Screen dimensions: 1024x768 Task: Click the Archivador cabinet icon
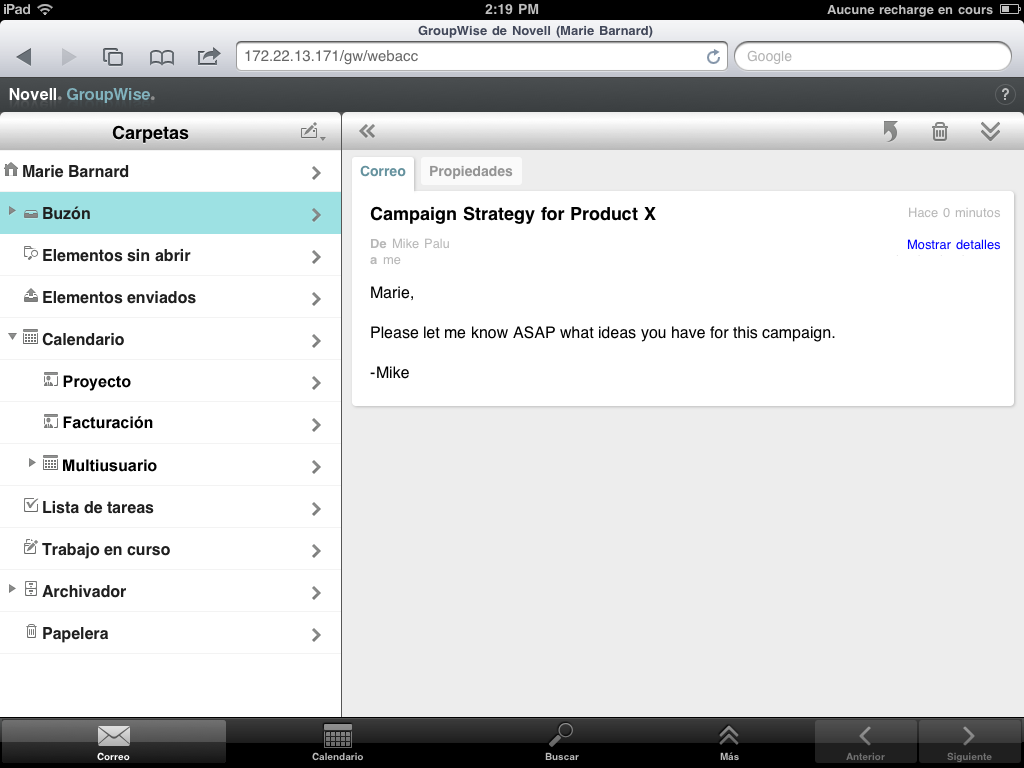click(x=31, y=589)
